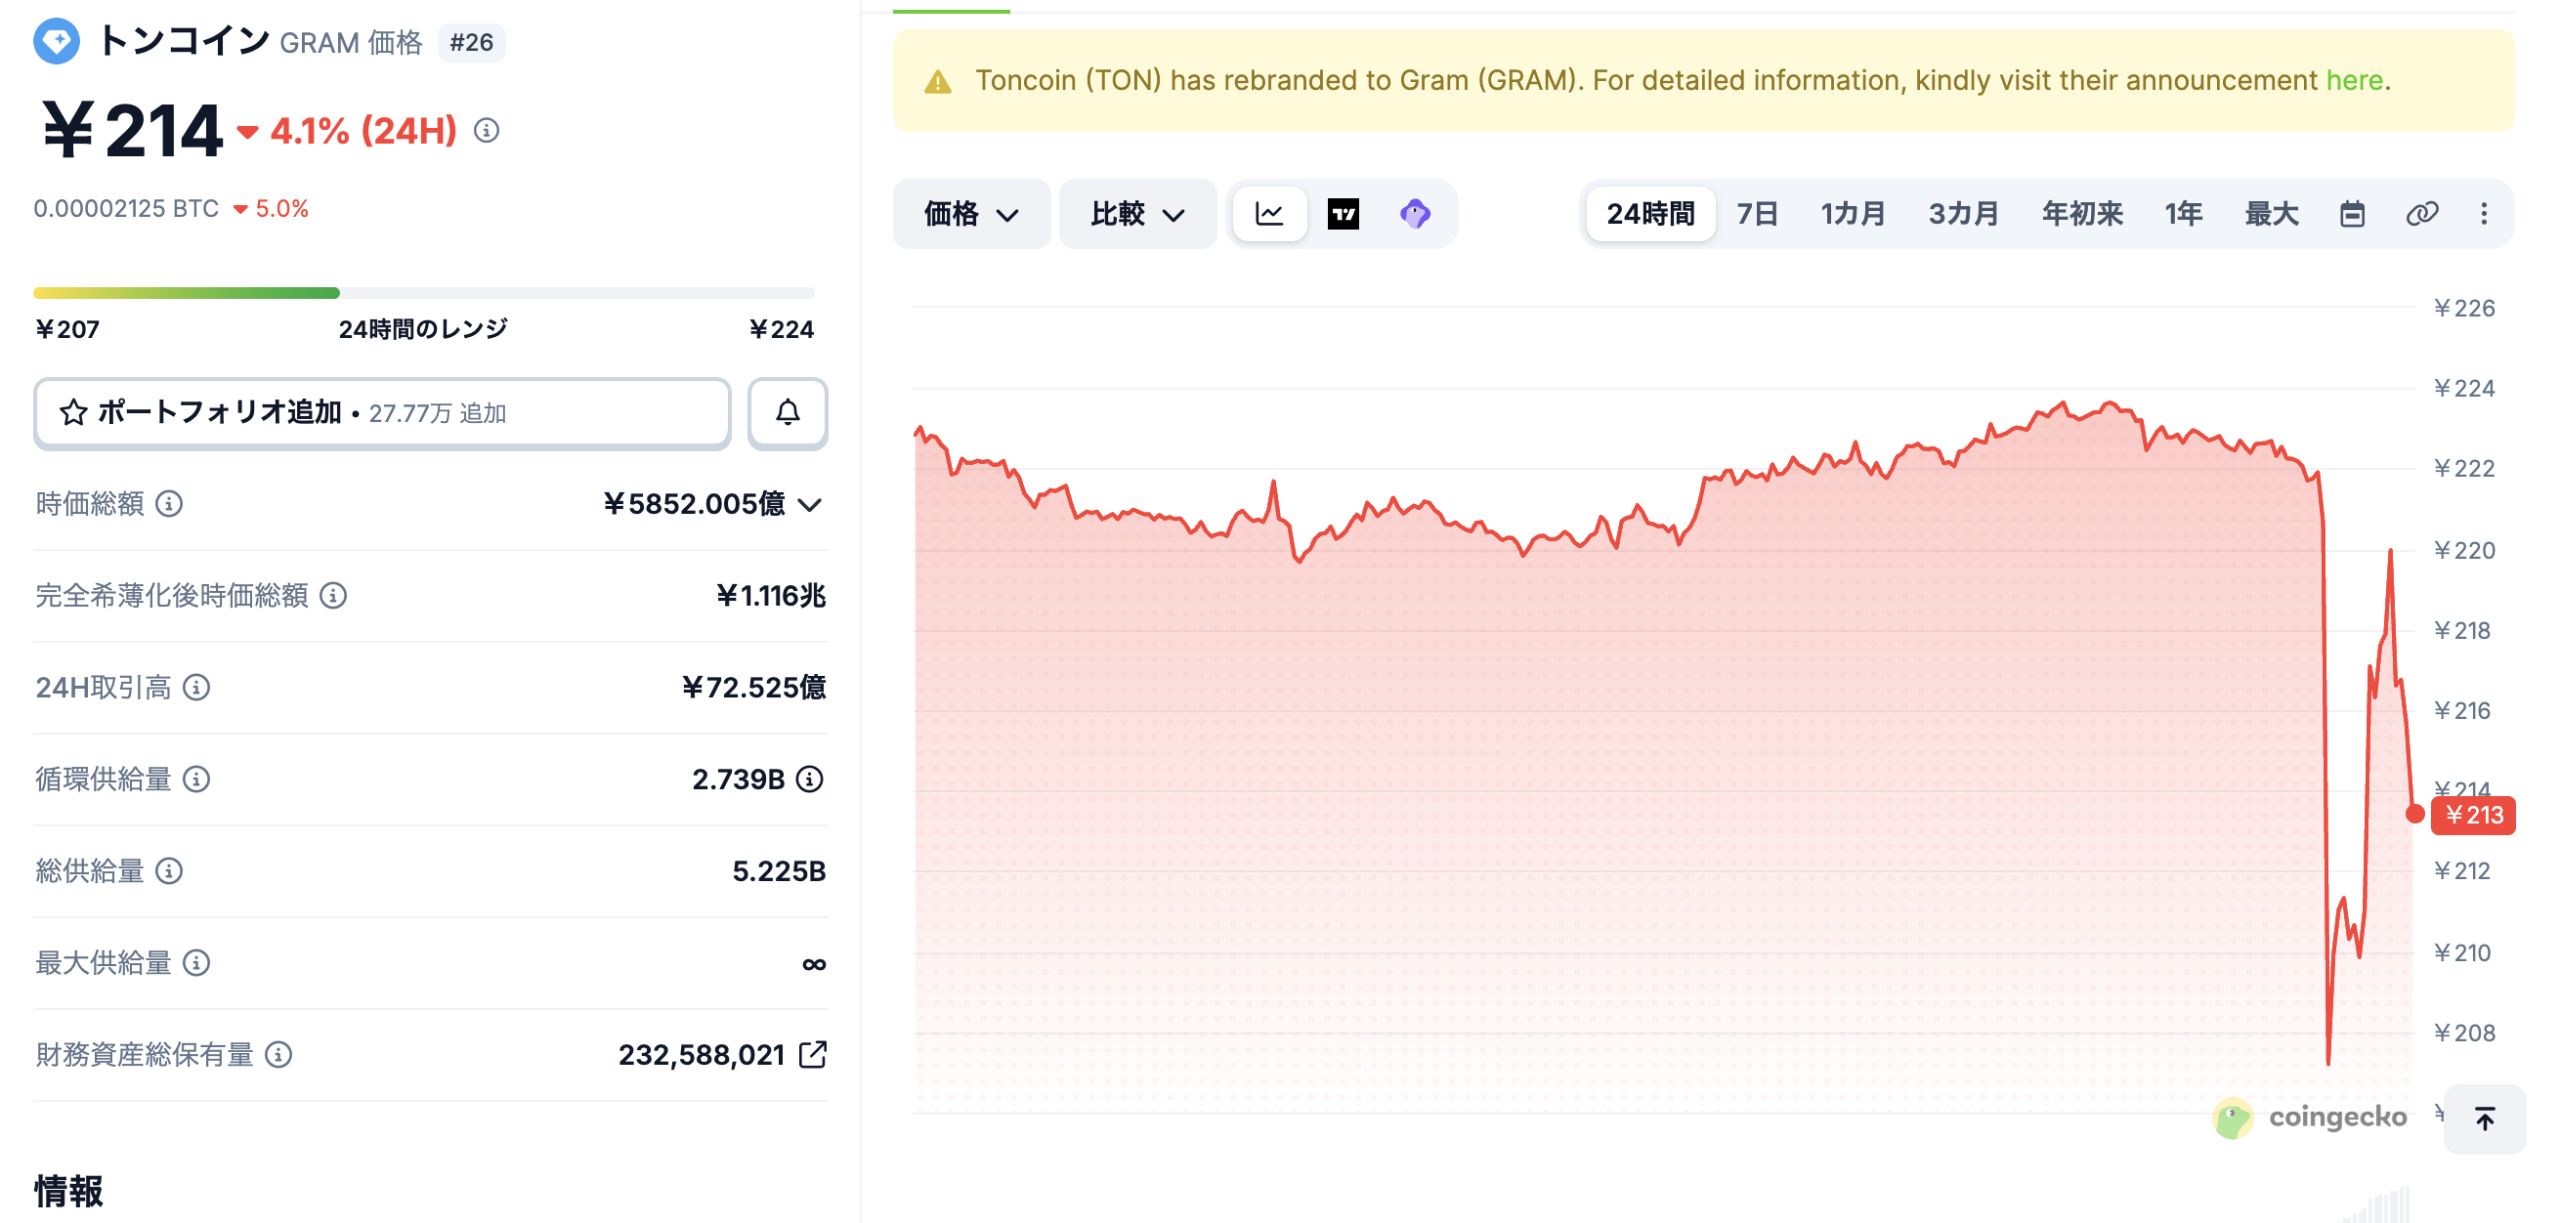2560x1223 pixels.
Task: Select the 1年 time range tab
Action: coord(2184,214)
